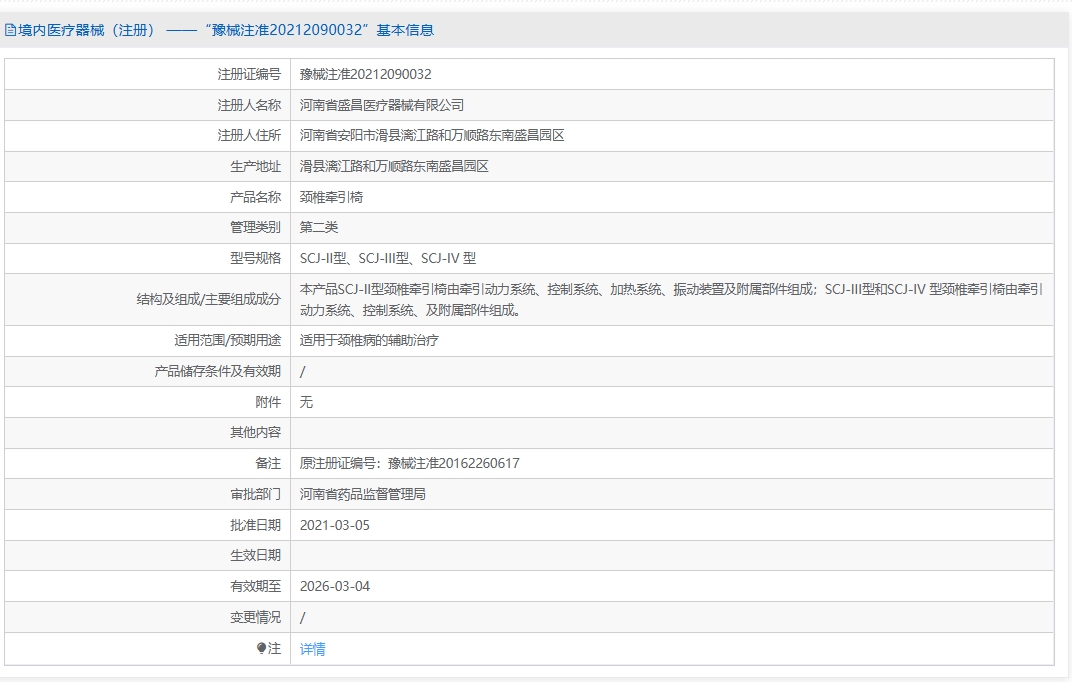This screenshot has width=1072, height=682.
Task: Click the 备注 label
Action: pyautogui.click(x=269, y=463)
